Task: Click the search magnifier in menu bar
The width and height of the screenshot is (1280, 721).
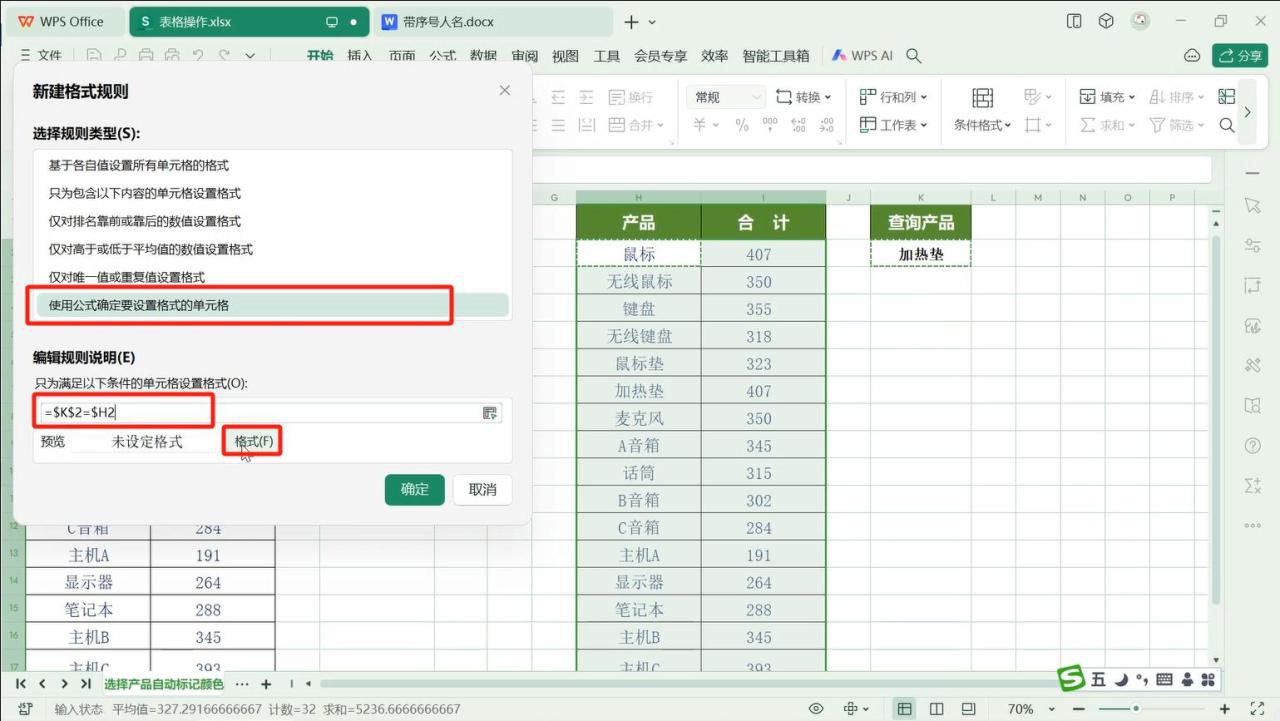Action: 913,56
